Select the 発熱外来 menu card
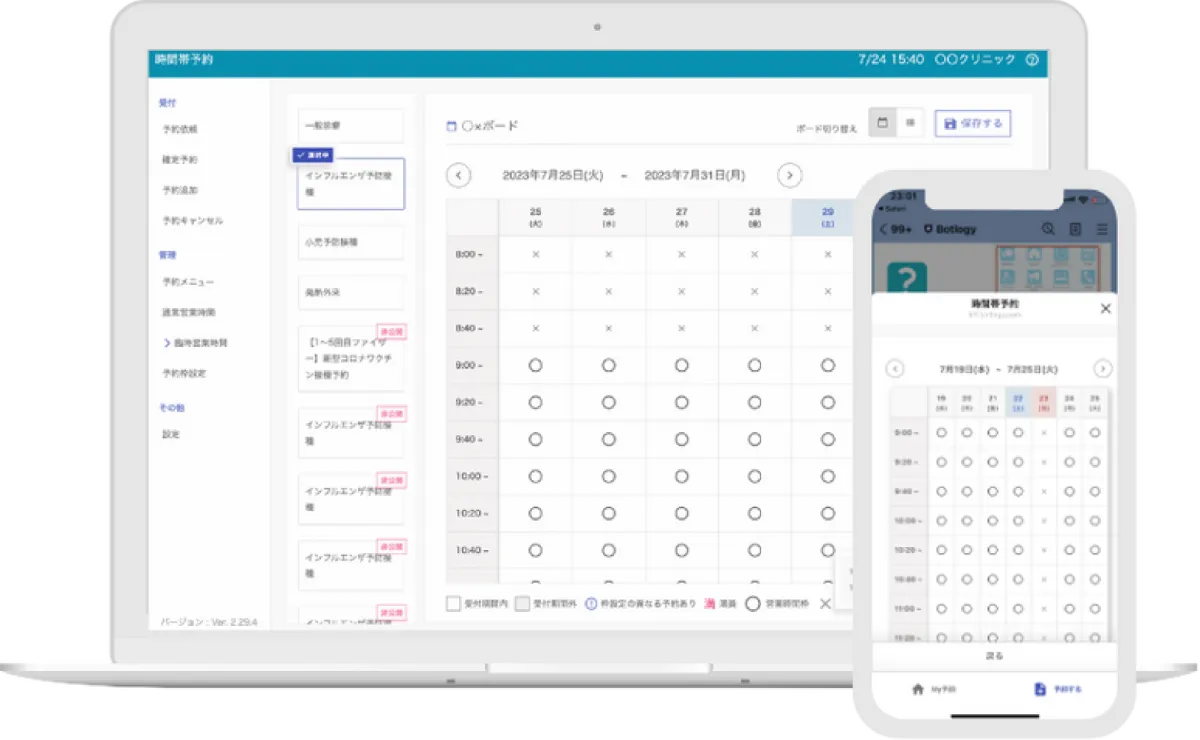The image size is (1200, 740). [x=349, y=291]
